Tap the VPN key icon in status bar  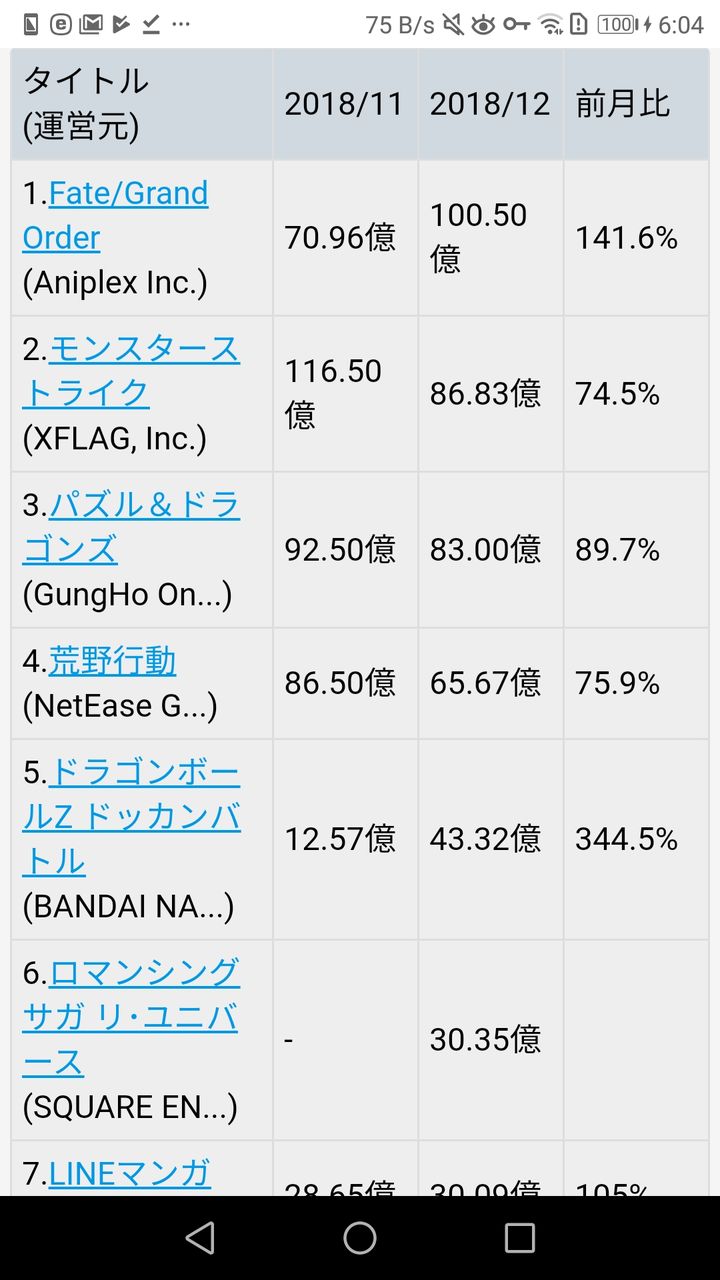517,24
